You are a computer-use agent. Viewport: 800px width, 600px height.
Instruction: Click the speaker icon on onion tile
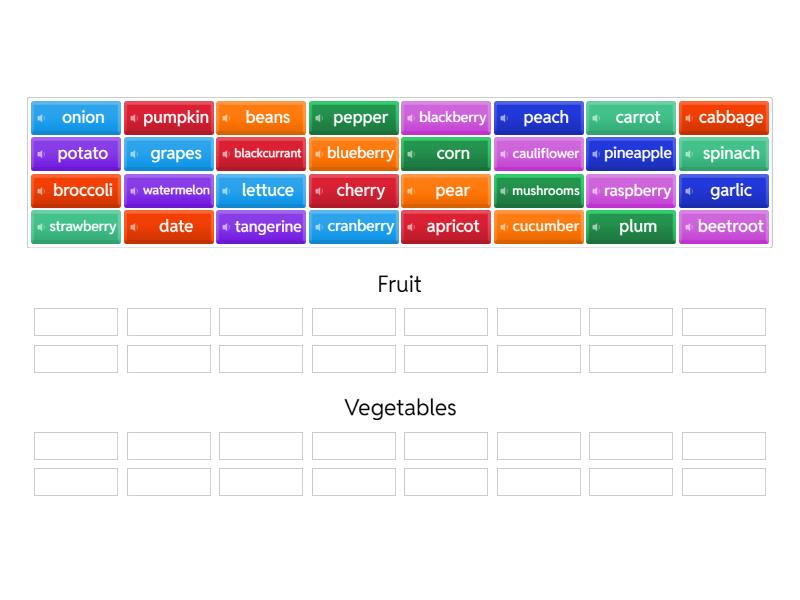41,118
